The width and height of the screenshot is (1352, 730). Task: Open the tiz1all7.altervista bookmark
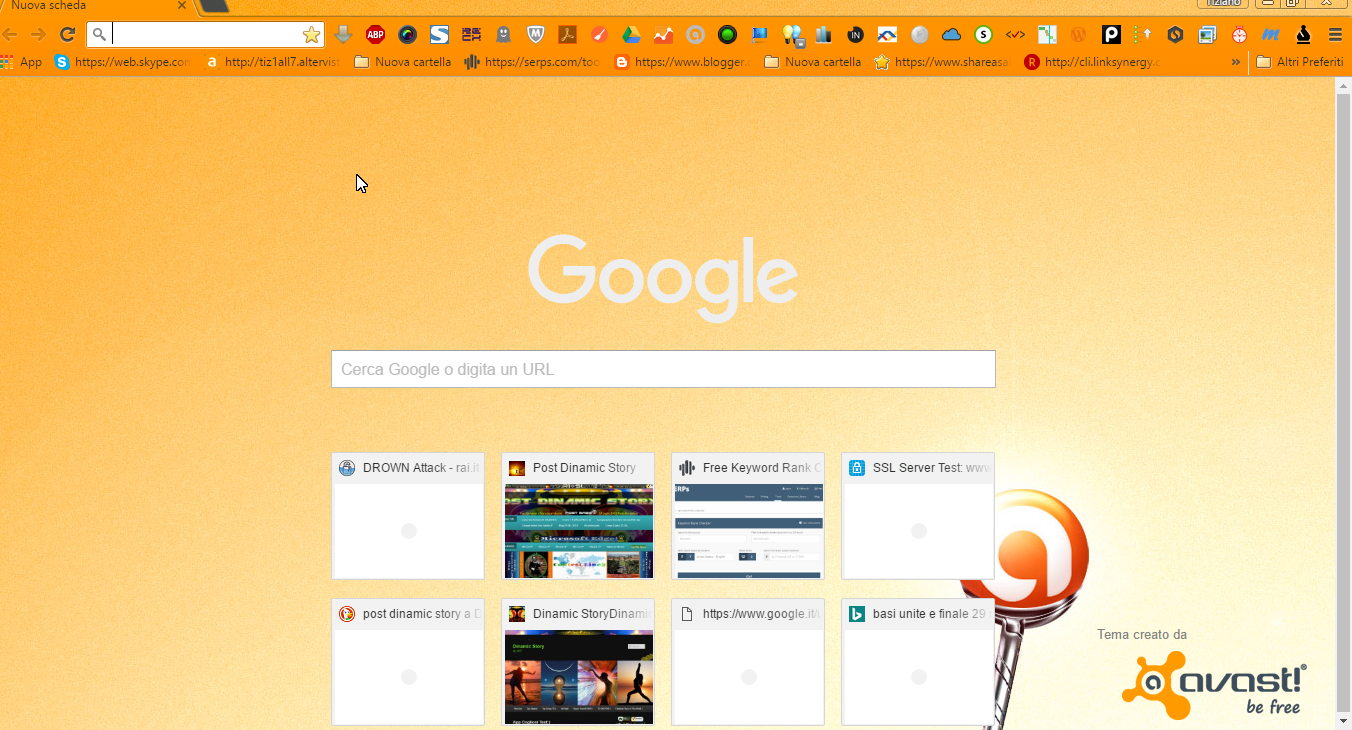pyautogui.click(x=272, y=62)
